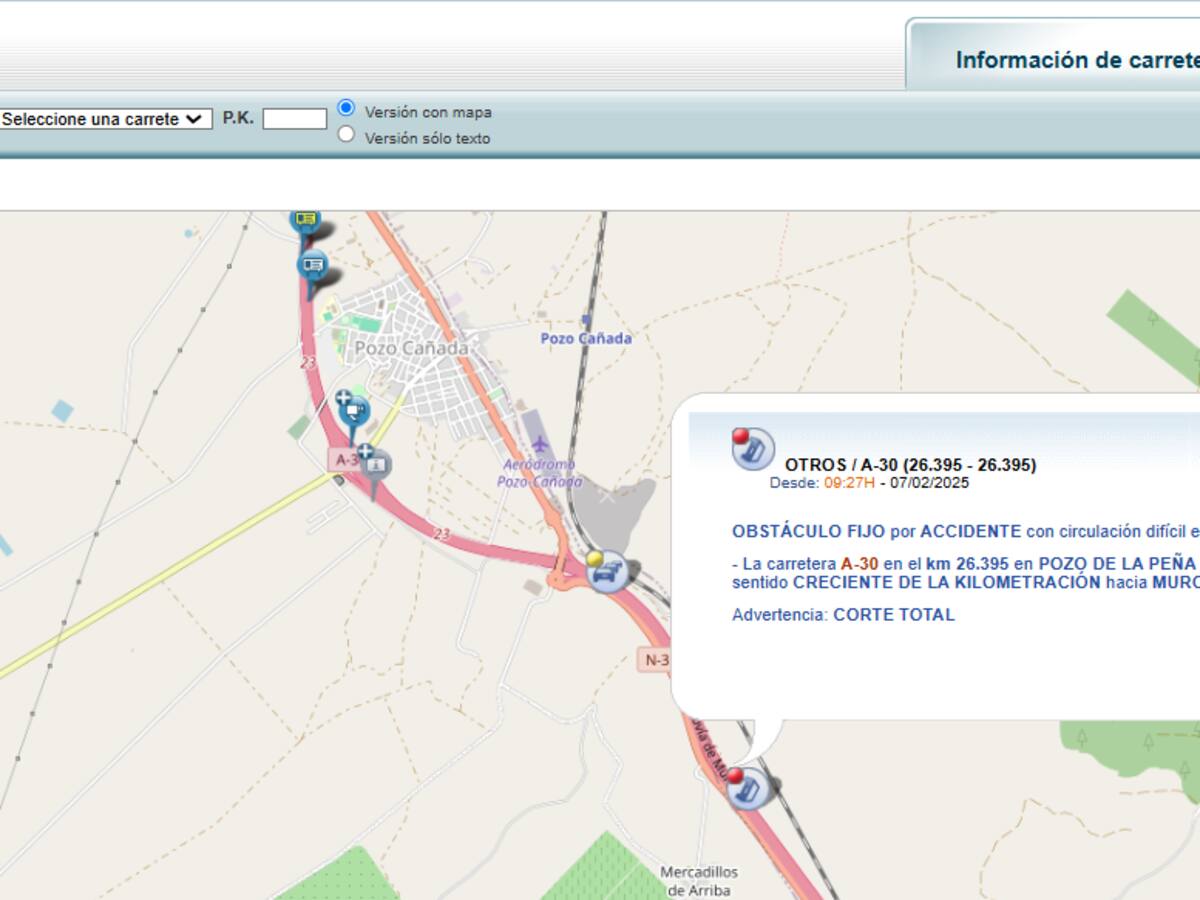Screen dimensions: 1200x900
Task: Click the incident icon inside the popup header
Action: (x=752, y=448)
